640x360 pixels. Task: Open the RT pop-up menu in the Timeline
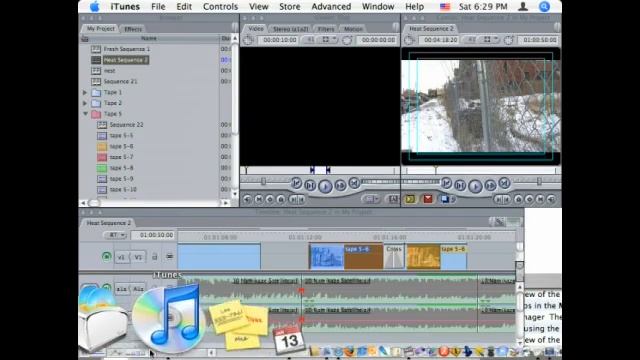click(x=116, y=235)
